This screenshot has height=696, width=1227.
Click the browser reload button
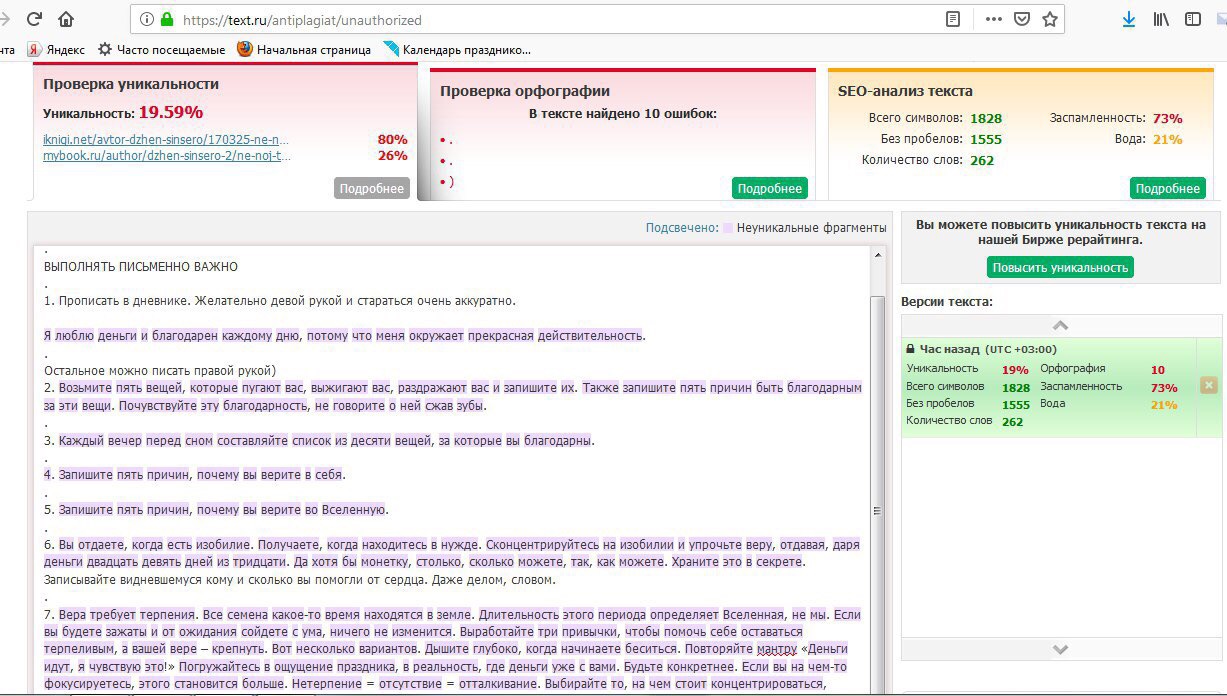click(34, 19)
